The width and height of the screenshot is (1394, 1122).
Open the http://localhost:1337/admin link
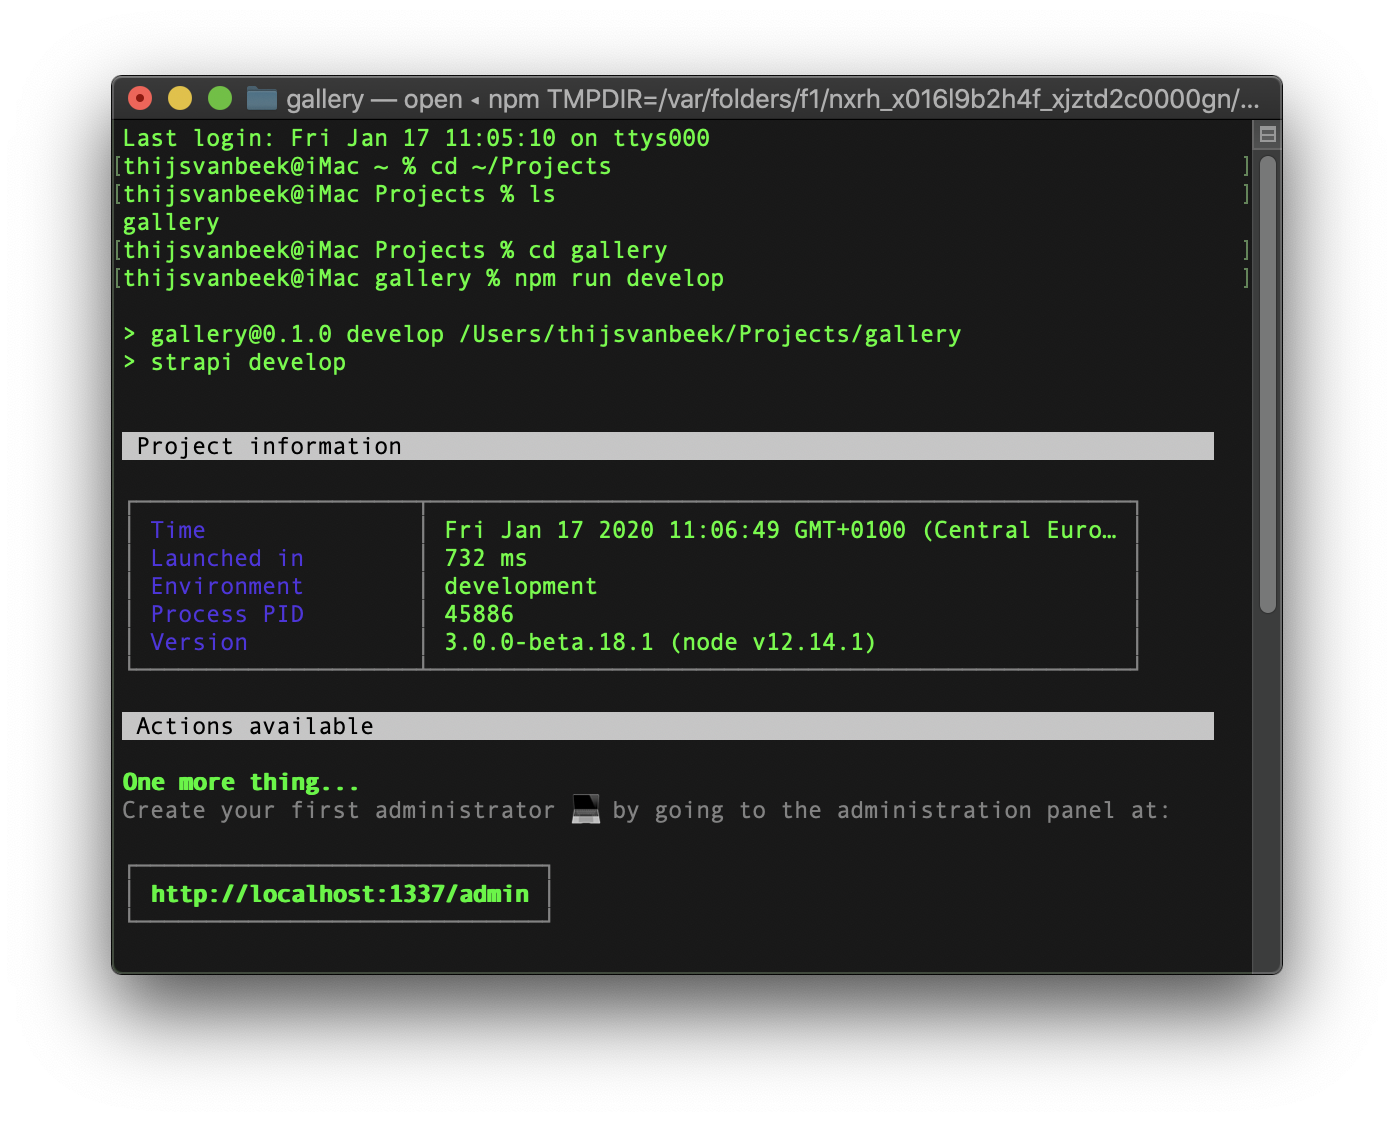tap(340, 894)
